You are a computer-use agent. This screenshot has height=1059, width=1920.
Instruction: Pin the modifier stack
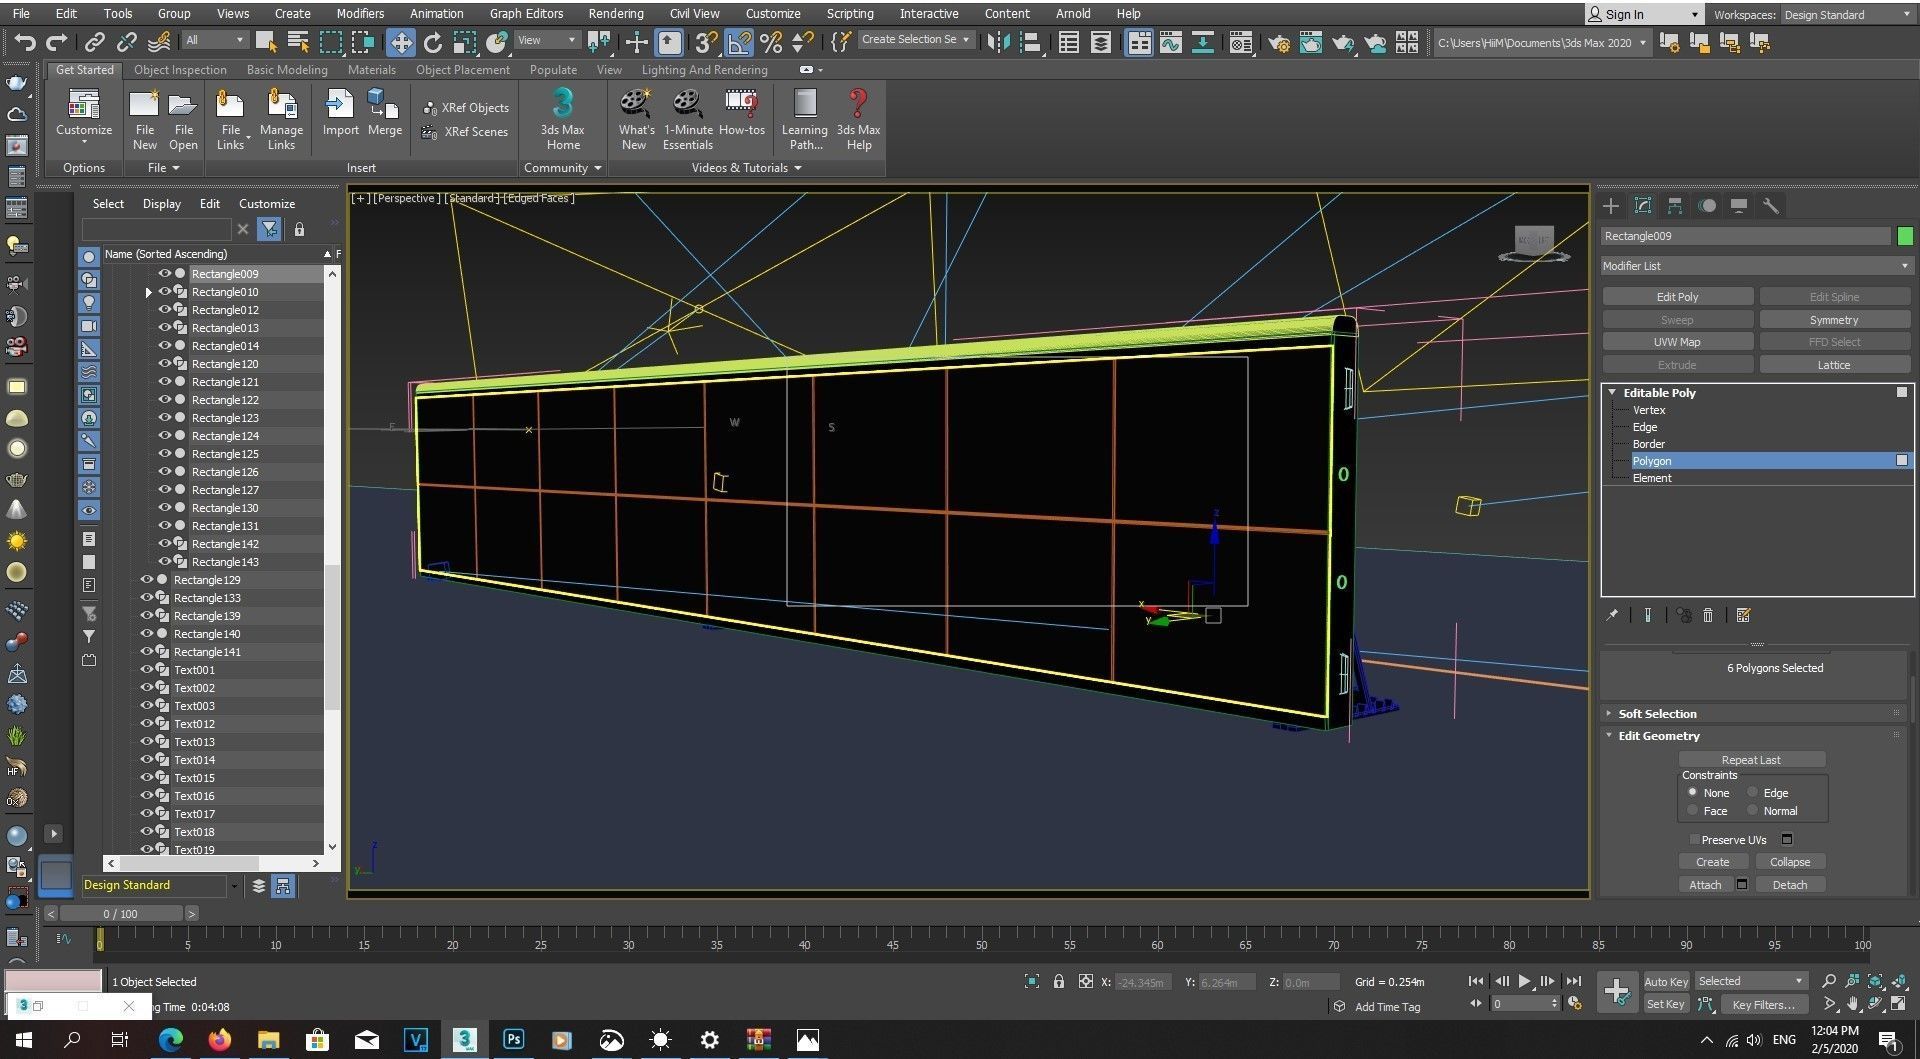point(1612,615)
